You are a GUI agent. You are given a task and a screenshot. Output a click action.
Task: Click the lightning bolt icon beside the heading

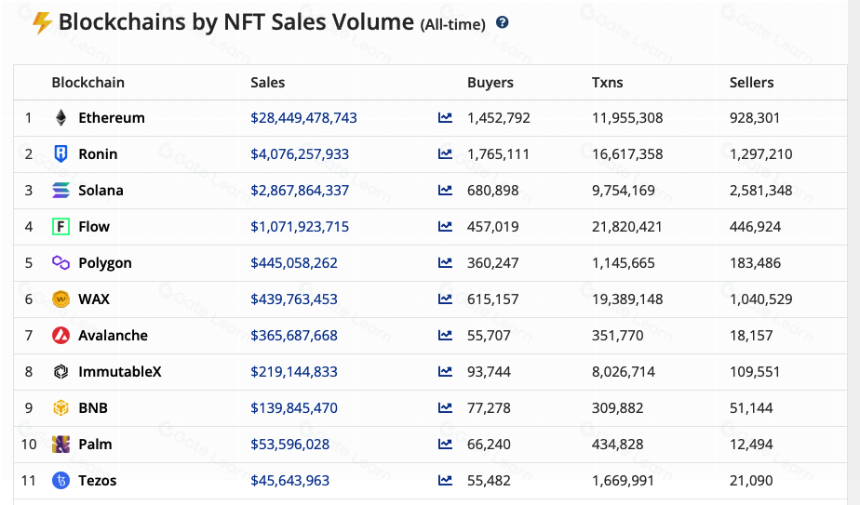point(42,23)
